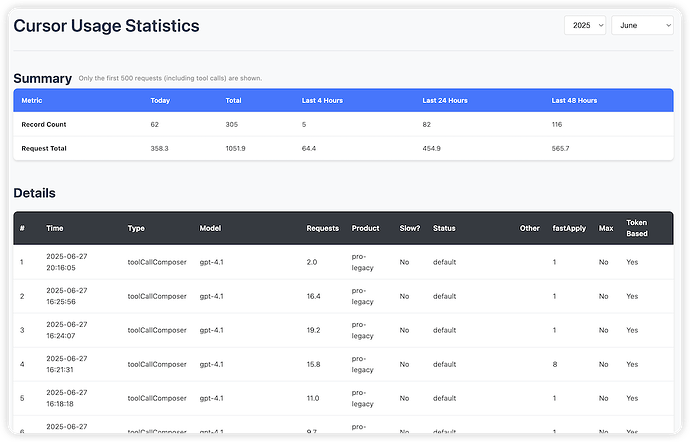Click the Cursor Usage Statistics heading
Image resolution: width=690 pixels, height=442 pixels.
tap(106, 26)
